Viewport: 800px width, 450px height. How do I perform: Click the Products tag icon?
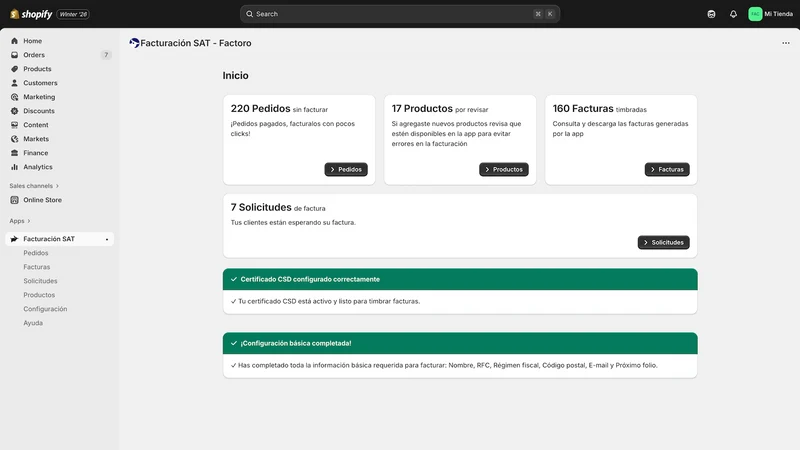[14, 69]
